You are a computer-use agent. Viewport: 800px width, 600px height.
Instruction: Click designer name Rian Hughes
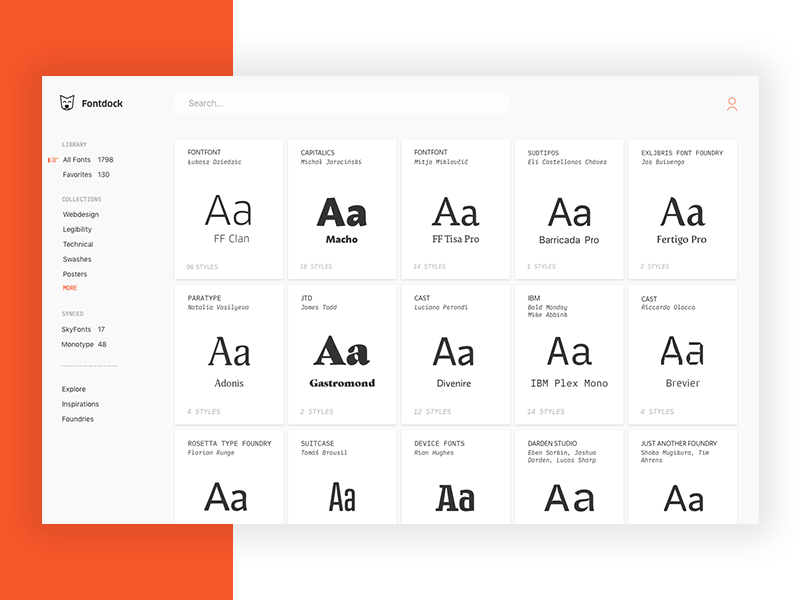[434, 453]
